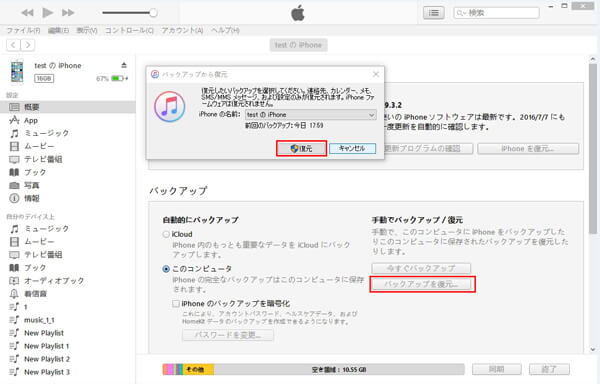
Task: Click the パスワードを変更 button
Action: click(x=228, y=335)
